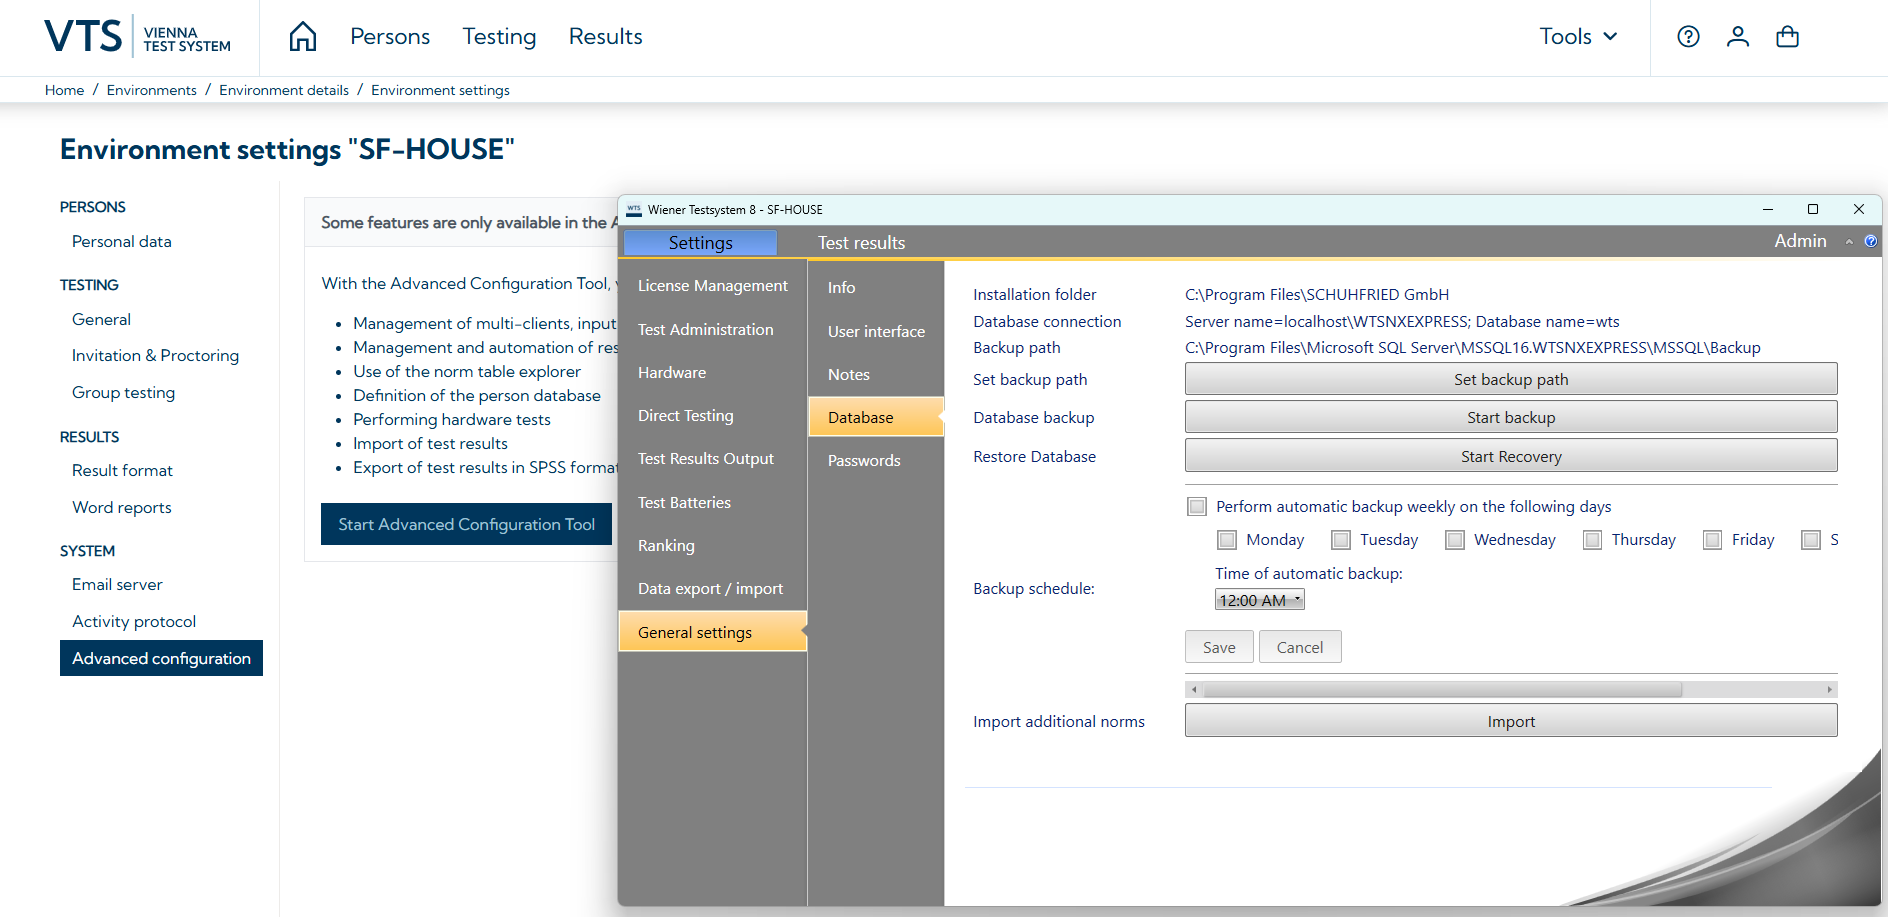Cancel the backup schedule changes
The height and width of the screenshot is (917, 1888).
tap(1300, 647)
